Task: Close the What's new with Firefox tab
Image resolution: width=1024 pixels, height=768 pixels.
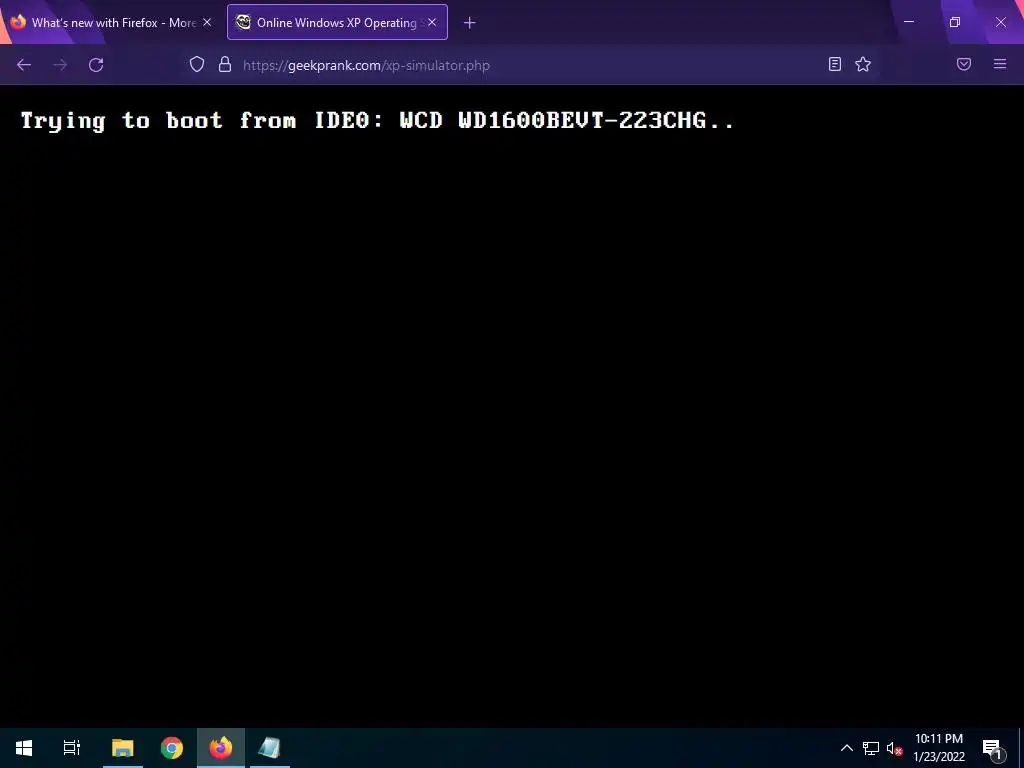Action: pyautogui.click(x=207, y=22)
